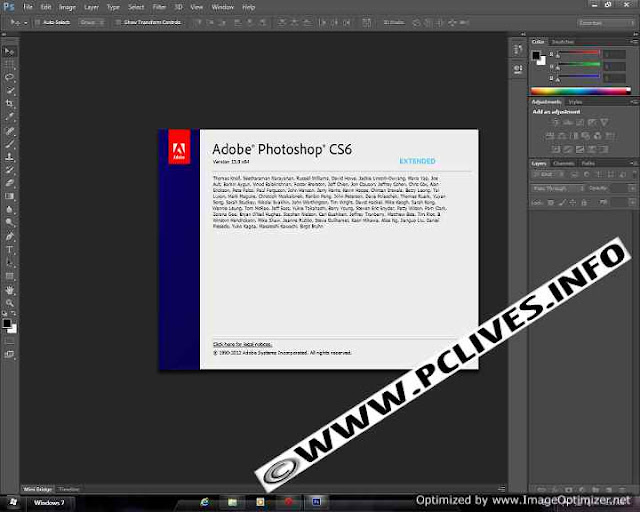The image size is (640, 512).
Task: Click the legal notices link
Action: pyautogui.click(x=242, y=344)
